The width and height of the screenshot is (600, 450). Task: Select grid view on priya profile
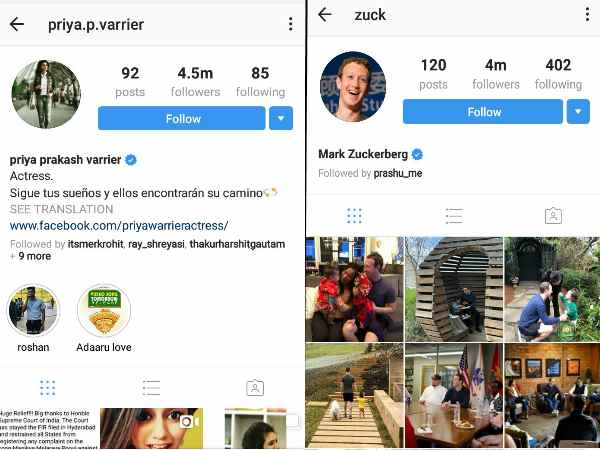click(47, 388)
